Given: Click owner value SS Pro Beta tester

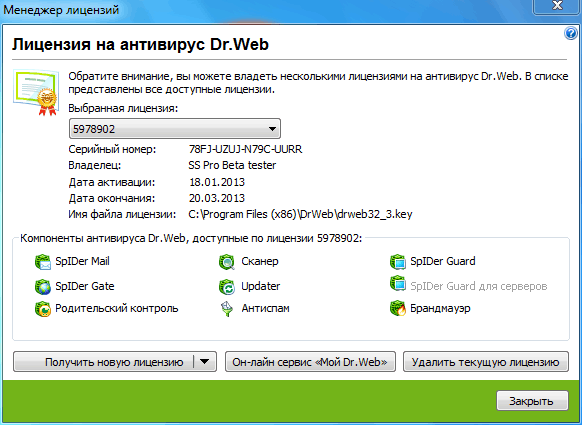Looking at the screenshot, I should [232, 165].
